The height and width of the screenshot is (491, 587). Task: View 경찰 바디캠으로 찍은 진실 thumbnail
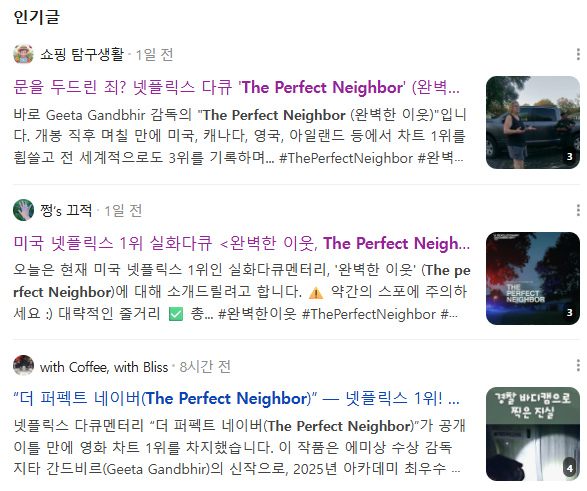click(533, 434)
